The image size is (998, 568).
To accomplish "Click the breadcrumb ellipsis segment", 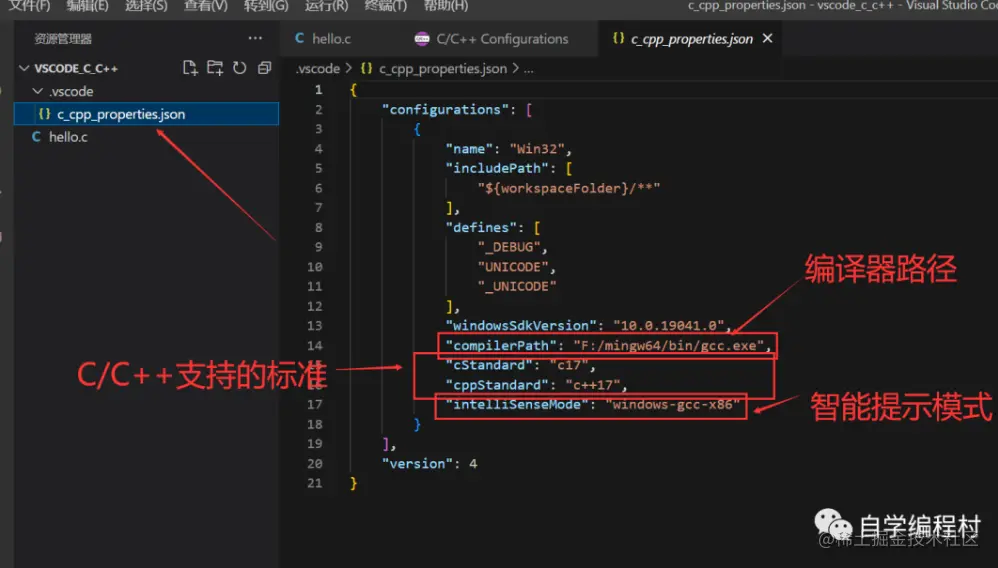I will pyautogui.click(x=529, y=69).
